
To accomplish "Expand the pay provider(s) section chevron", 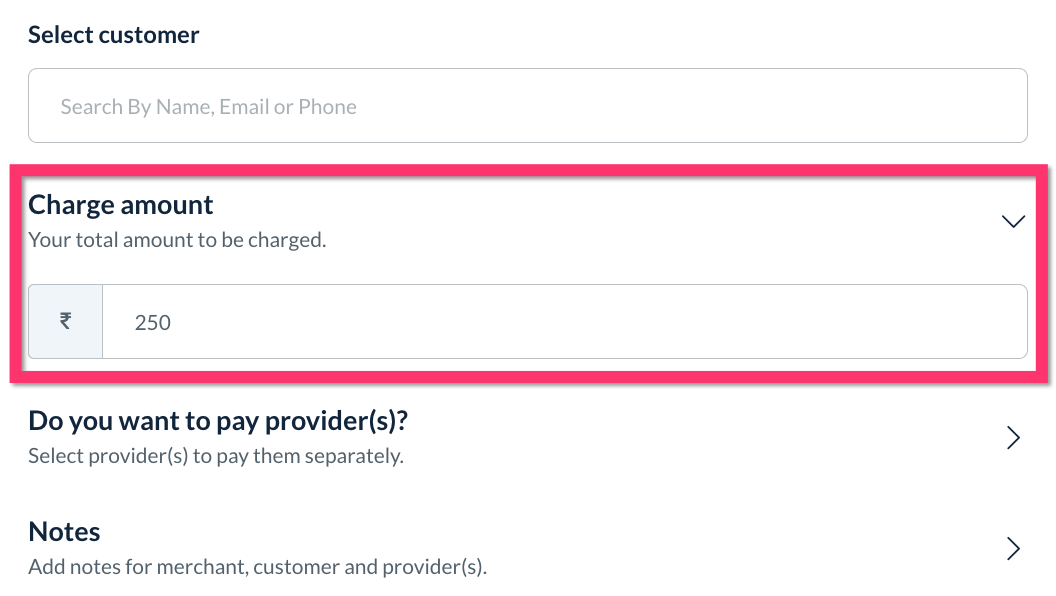I will tap(1013, 438).
